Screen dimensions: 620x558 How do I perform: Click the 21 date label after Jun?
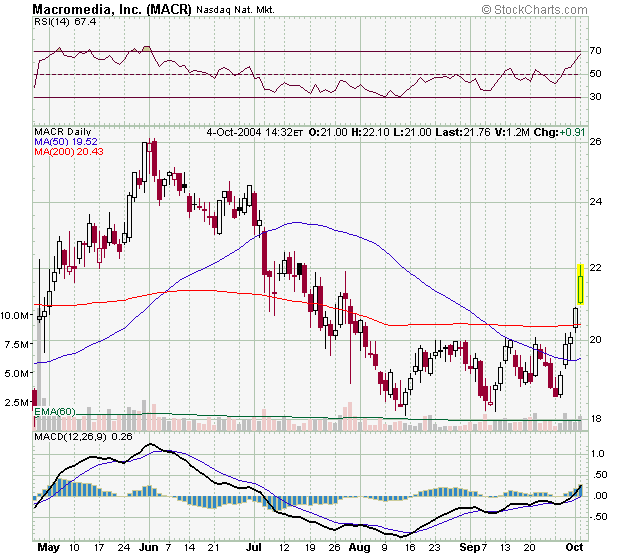click(x=214, y=548)
